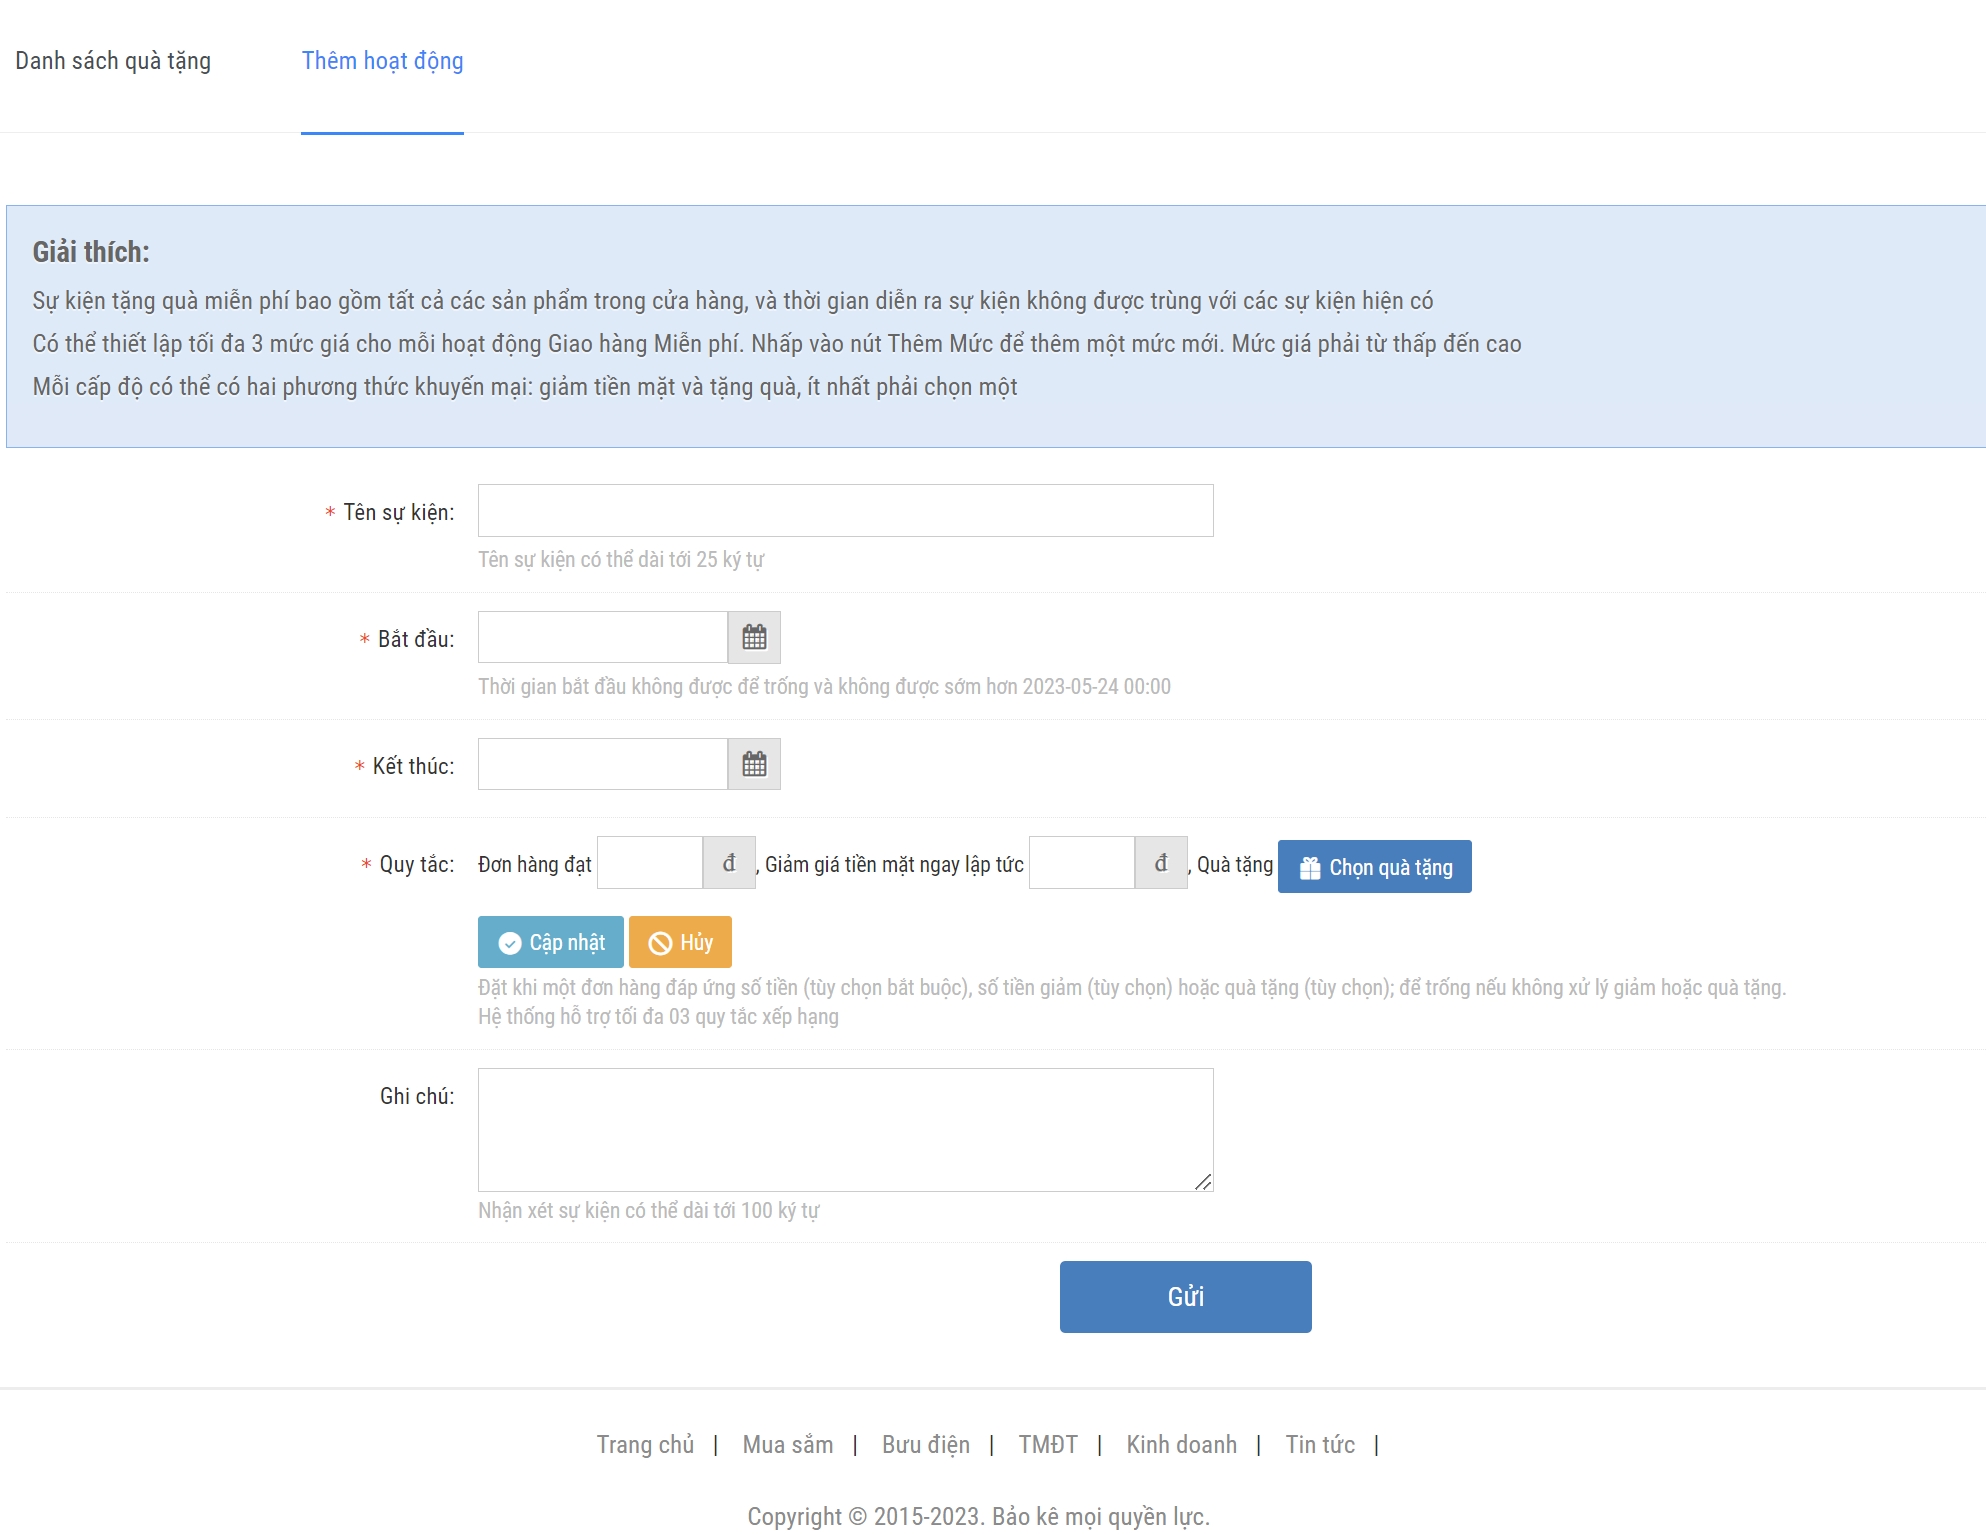Submit the form with Gửi button
Screen dimensions: 1986x1534
(1185, 1297)
